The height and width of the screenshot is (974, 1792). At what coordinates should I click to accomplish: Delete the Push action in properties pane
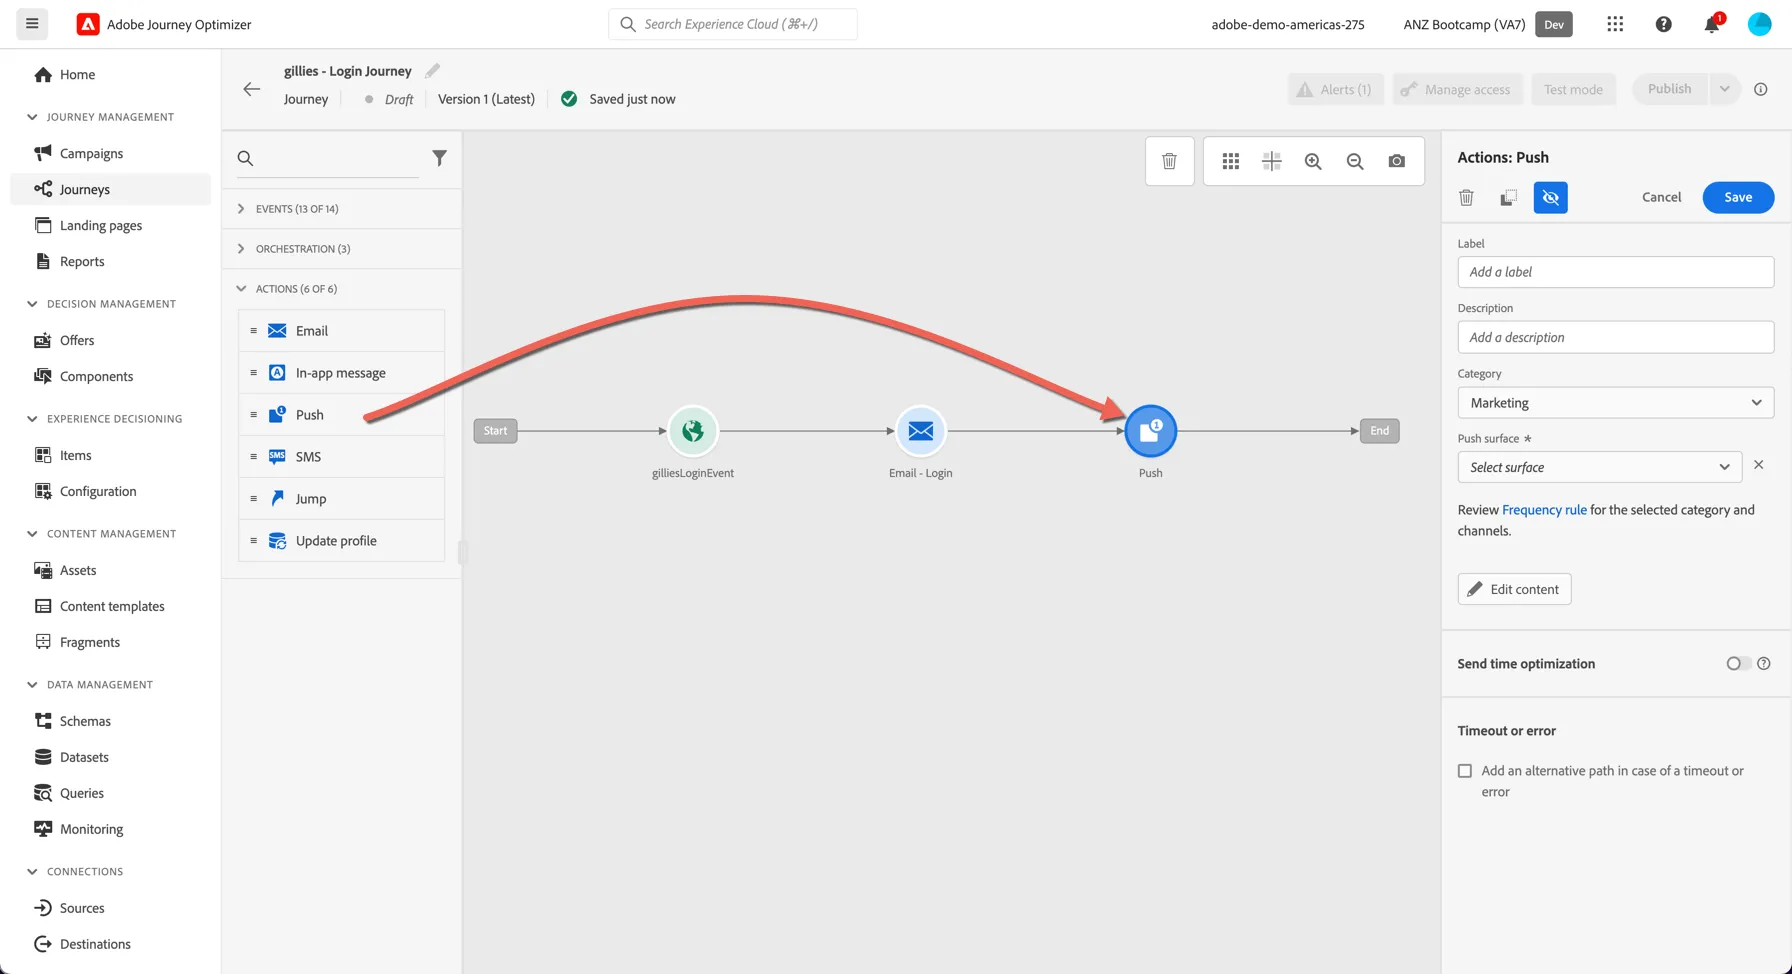tap(1466, 197)
